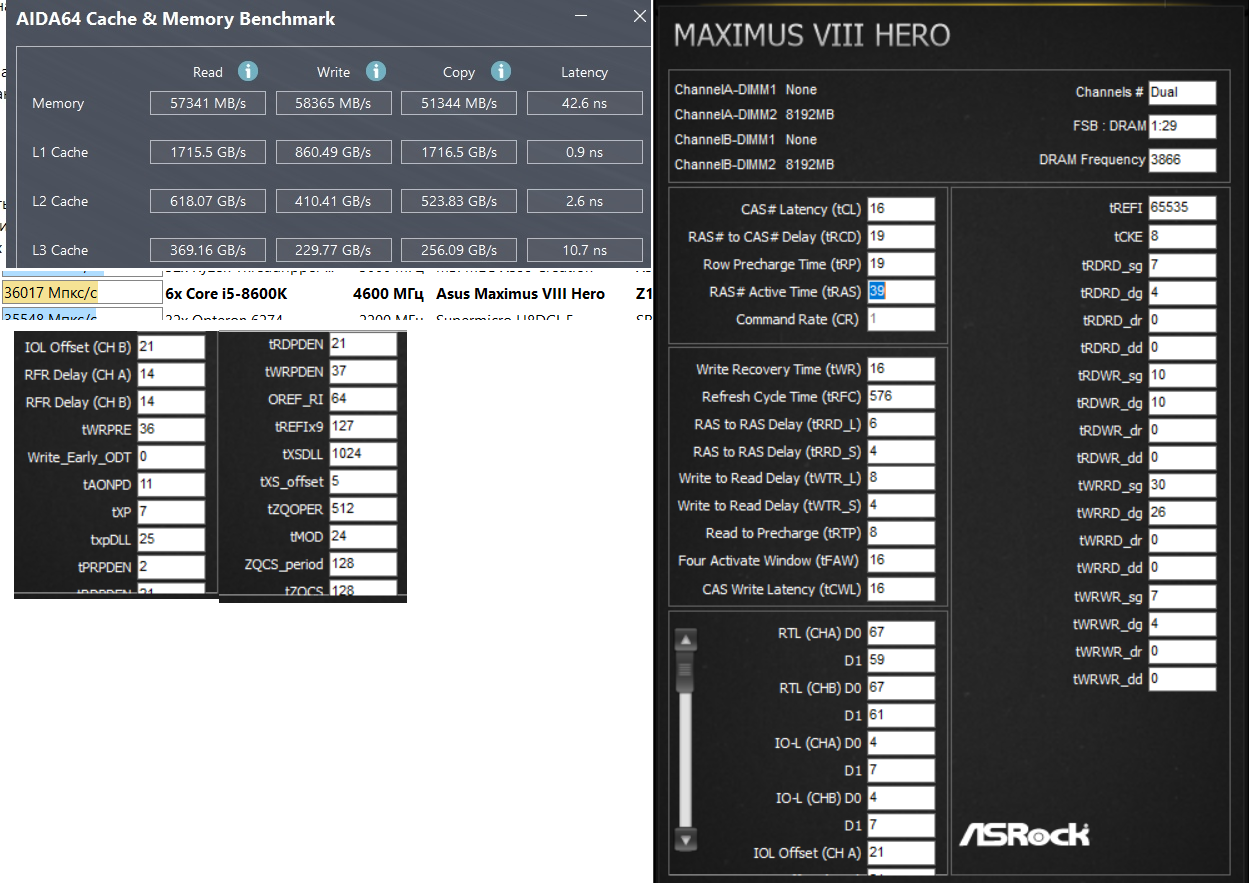Viewport: 1249px width, 887px height.
Task: Click the scrollbar up arrow in timing panel
Action: tap(686, 641)
